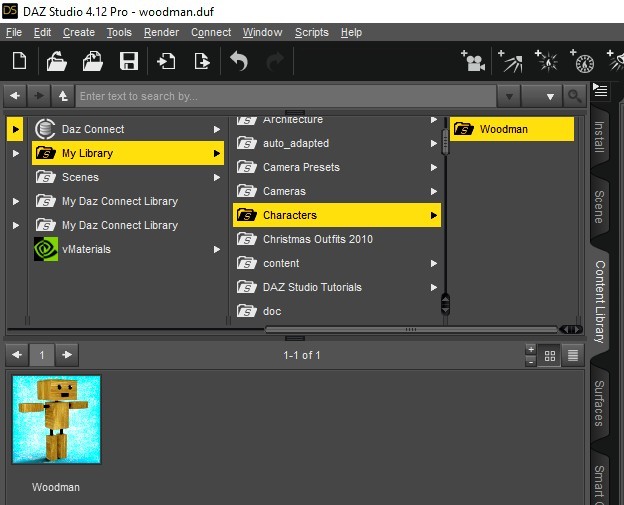Screen dimensions: 624x505
Task: Save the scene with the floppy disk icon
Action: click(x=129, y=61)
